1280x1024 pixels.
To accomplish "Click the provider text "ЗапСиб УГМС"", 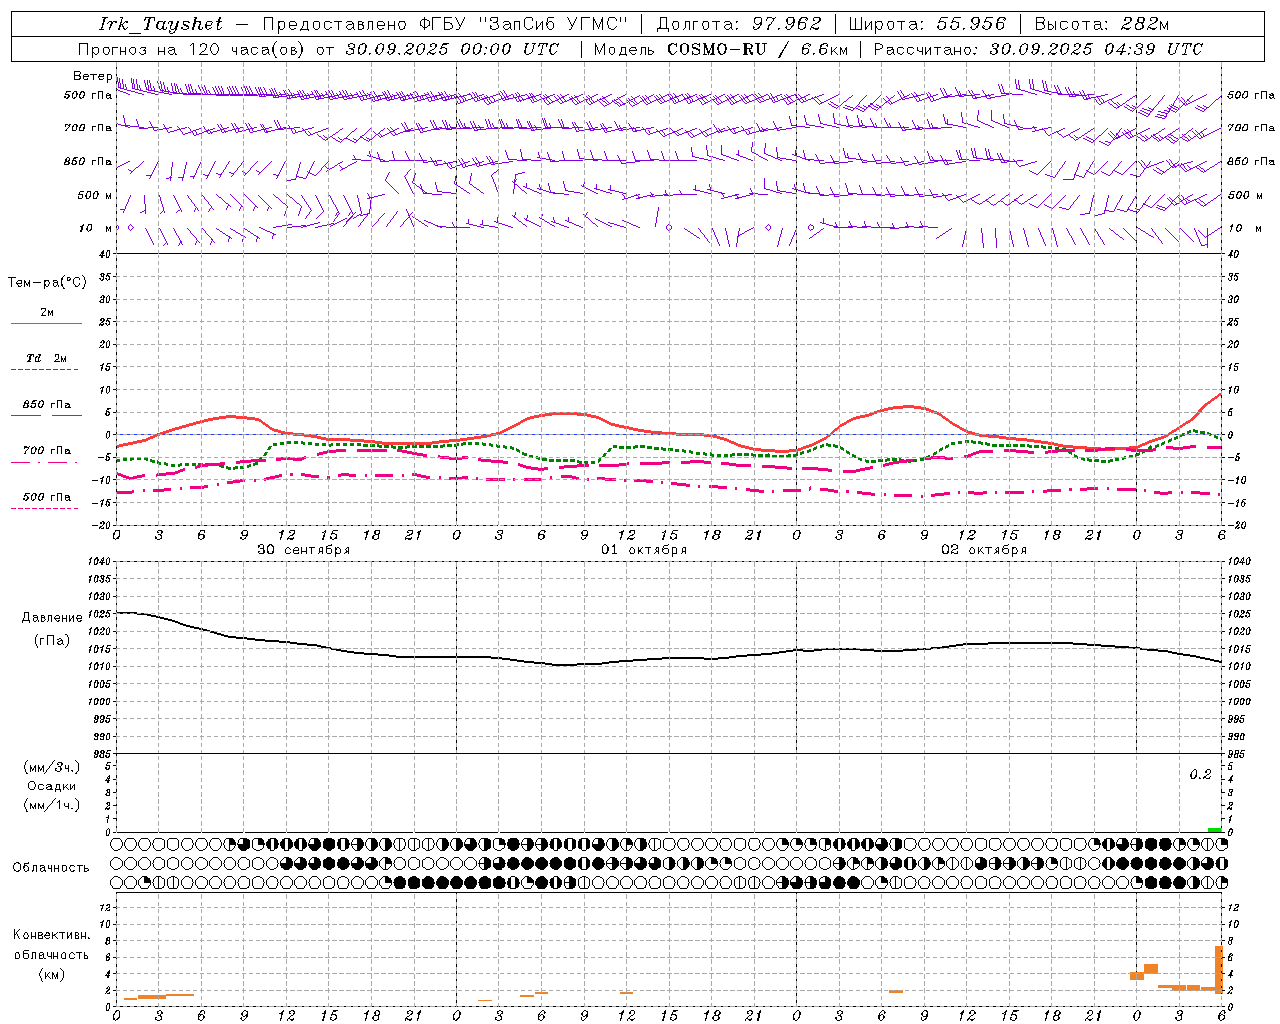I will (x=554, y=24).
